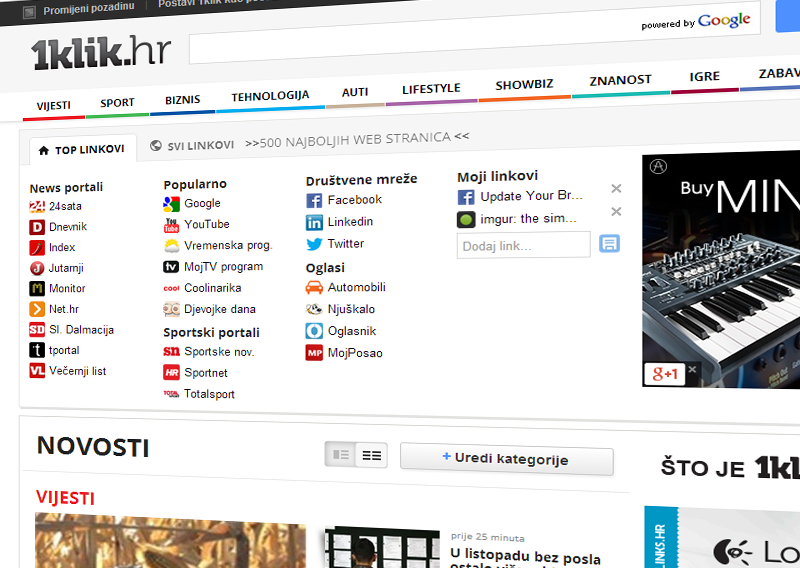Click the tportal black t icon
The width and height of the screenshot is (800, 568).
37,350
